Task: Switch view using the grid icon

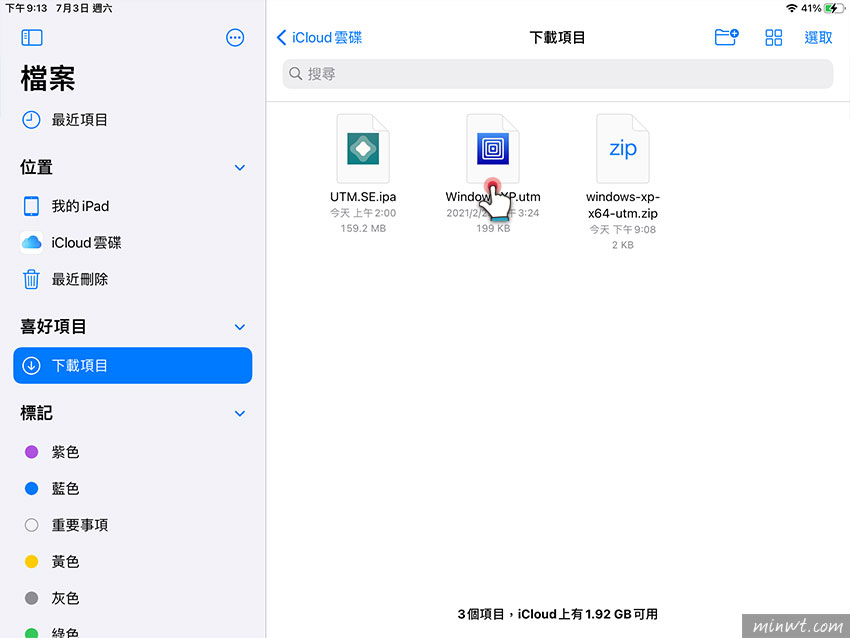Action: point(773,37)
